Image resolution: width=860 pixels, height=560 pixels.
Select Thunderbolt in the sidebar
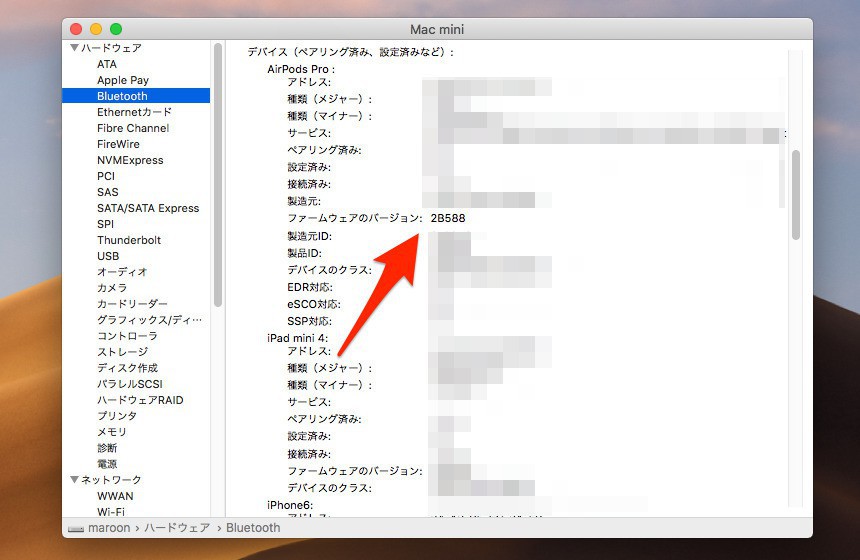[129, 240]
